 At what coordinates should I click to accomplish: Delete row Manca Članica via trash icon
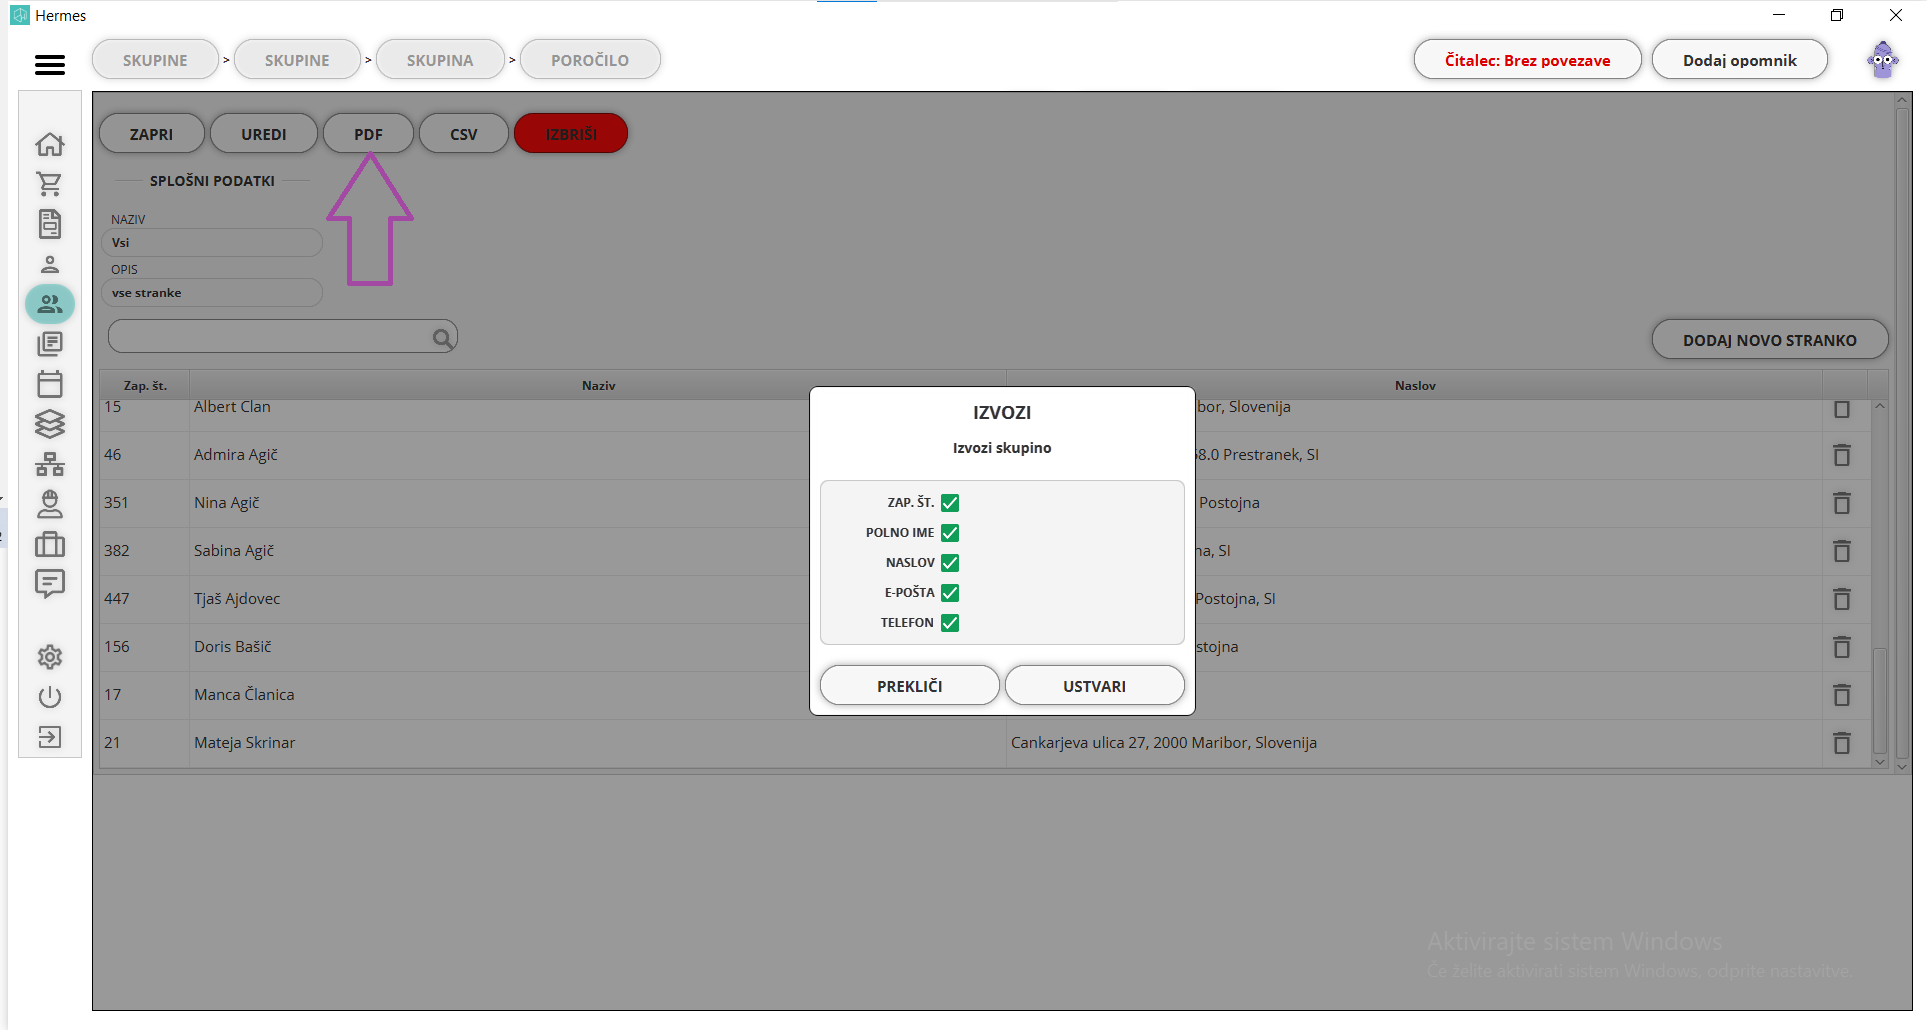click(x=1842, y=695)
